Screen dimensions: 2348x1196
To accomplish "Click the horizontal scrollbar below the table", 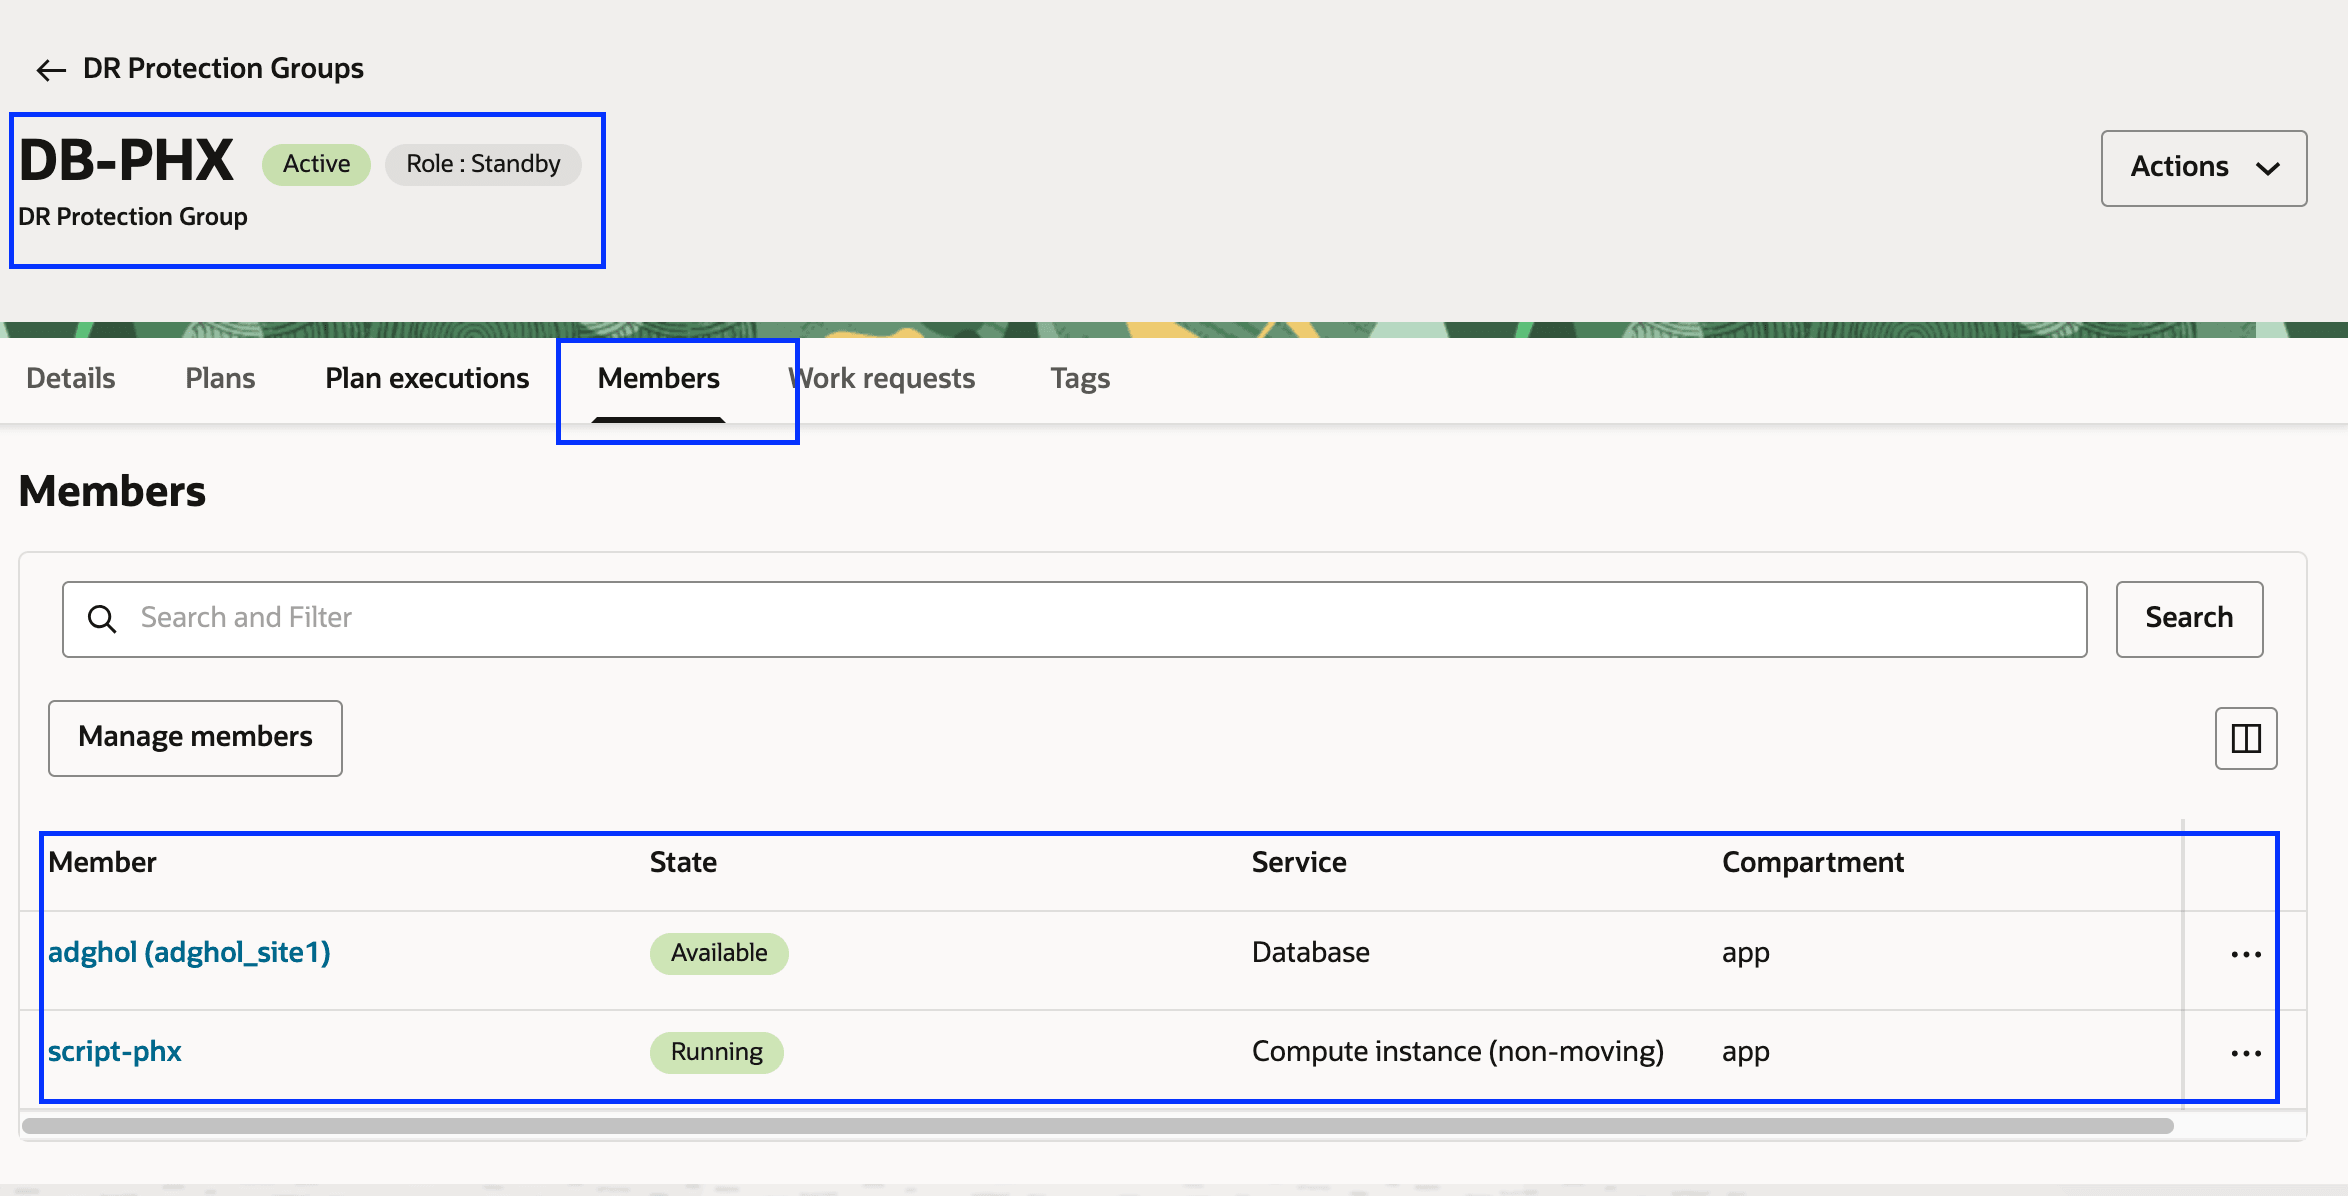I will [x=1097, y=1126].
